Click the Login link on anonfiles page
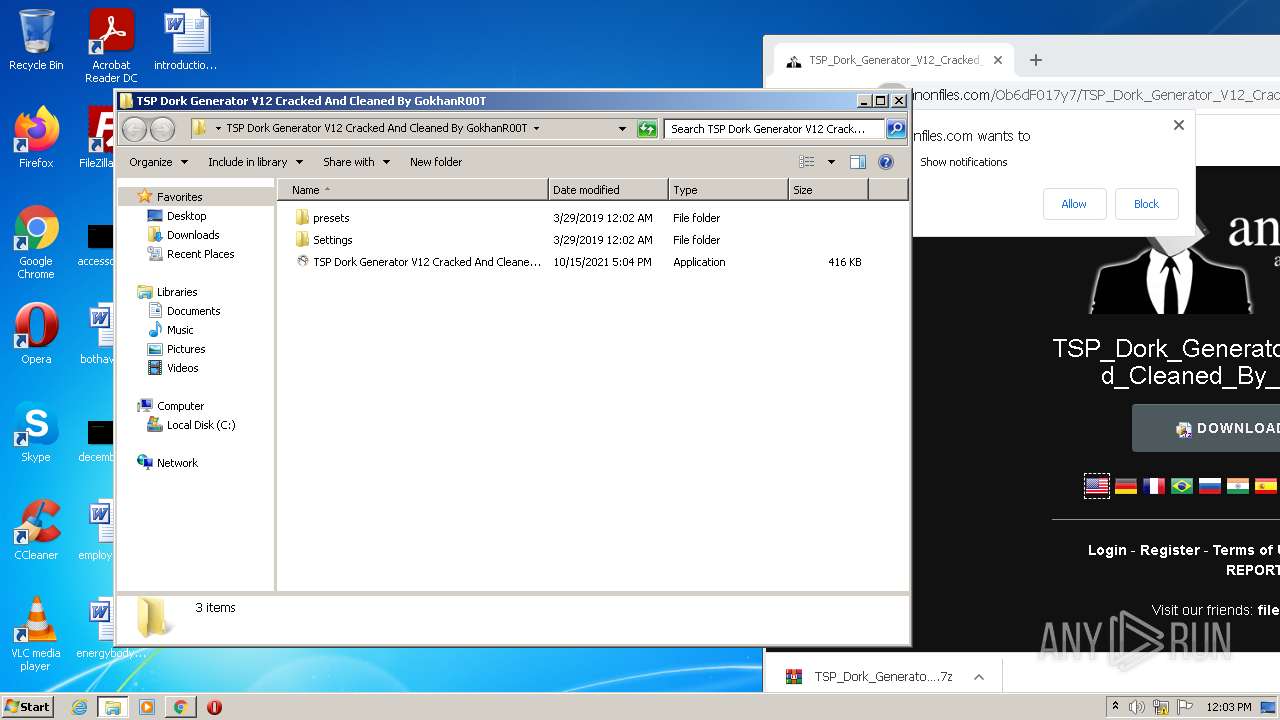The image size is (1280, 720). point(1107,550)
